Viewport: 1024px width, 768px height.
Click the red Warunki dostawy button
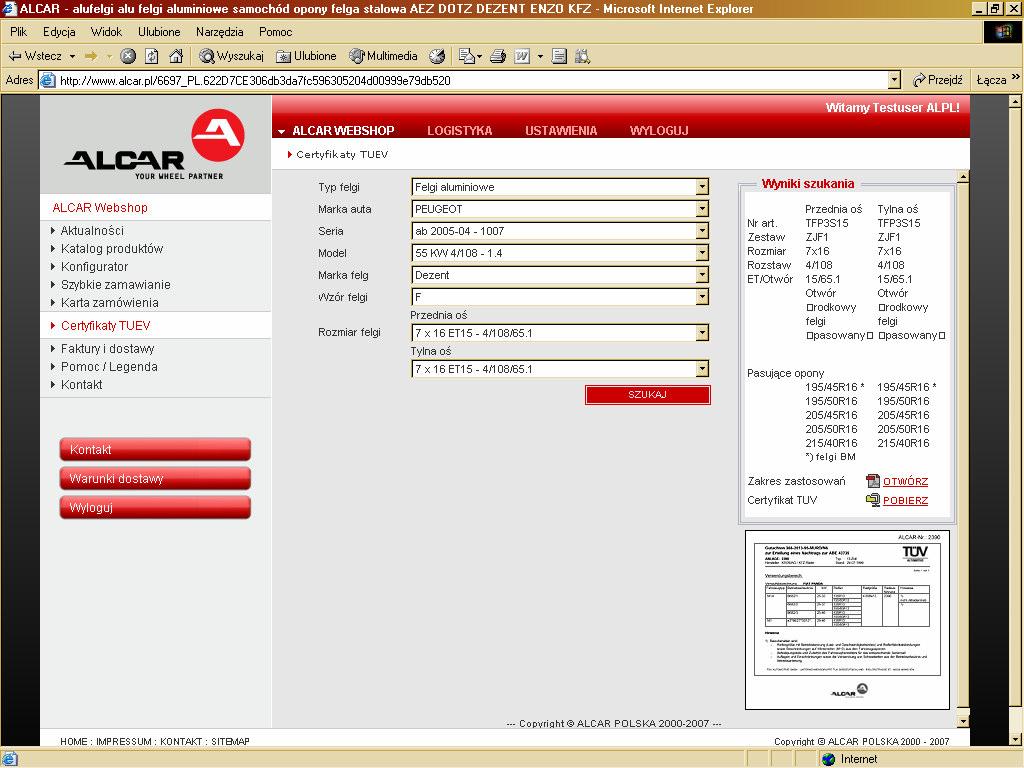point(155,479)
